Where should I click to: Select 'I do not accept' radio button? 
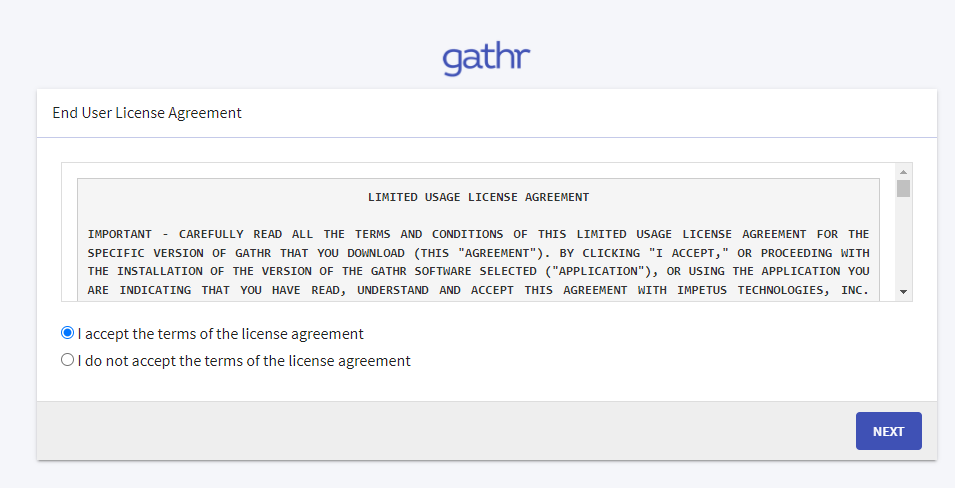pyautogui.click(x=68, y=360)
